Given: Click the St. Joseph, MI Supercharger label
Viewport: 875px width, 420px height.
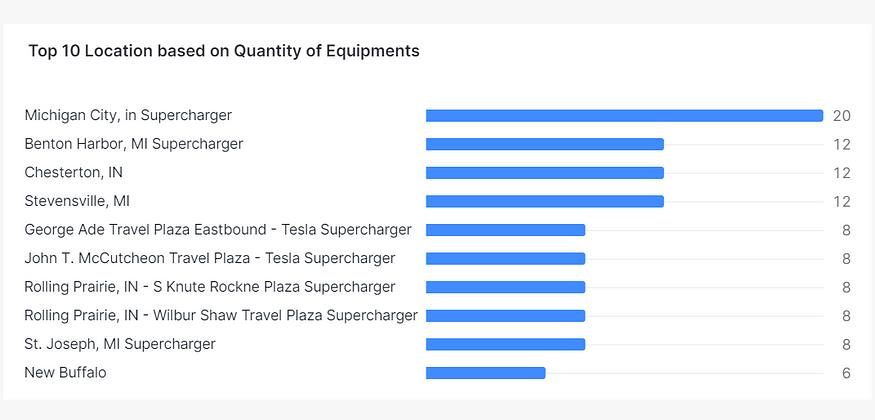Looking at the screenshot, I should [120, 344].
